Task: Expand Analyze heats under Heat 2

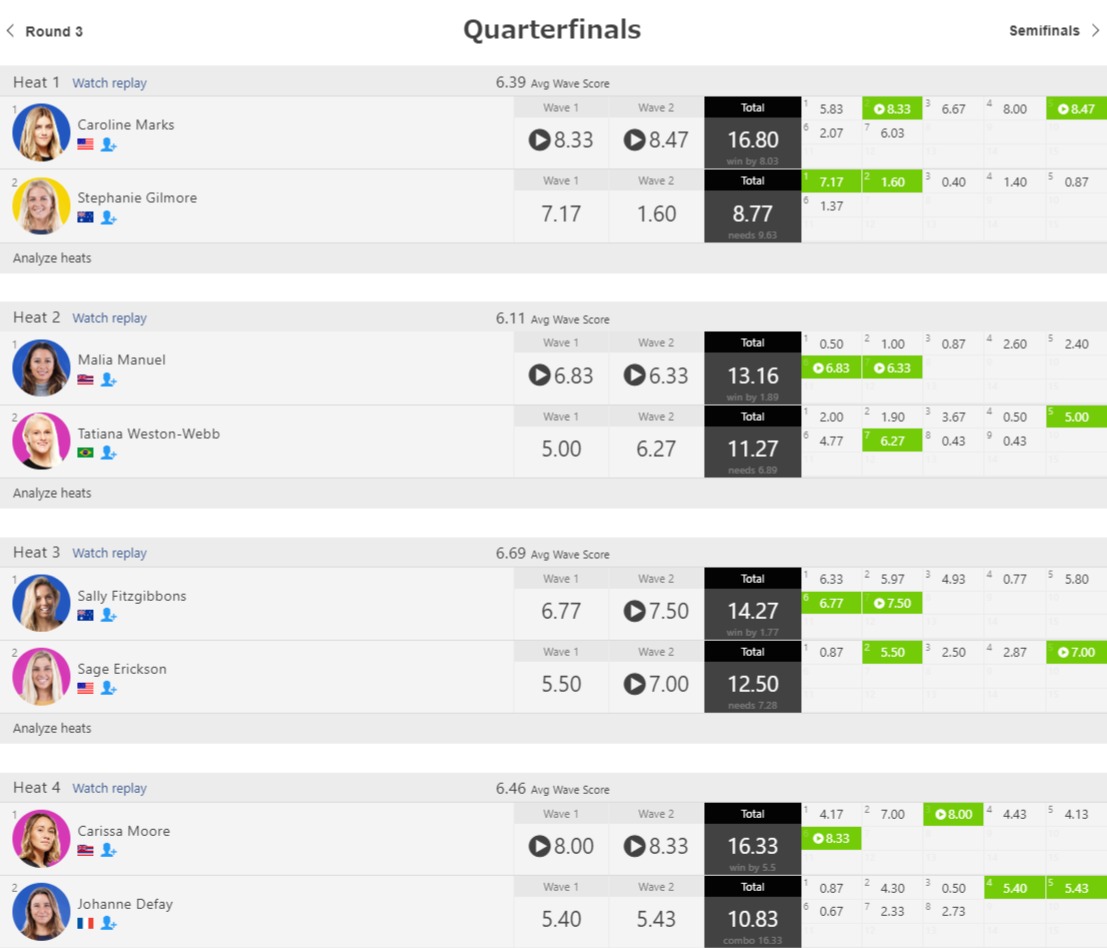Action: (52, 493)
